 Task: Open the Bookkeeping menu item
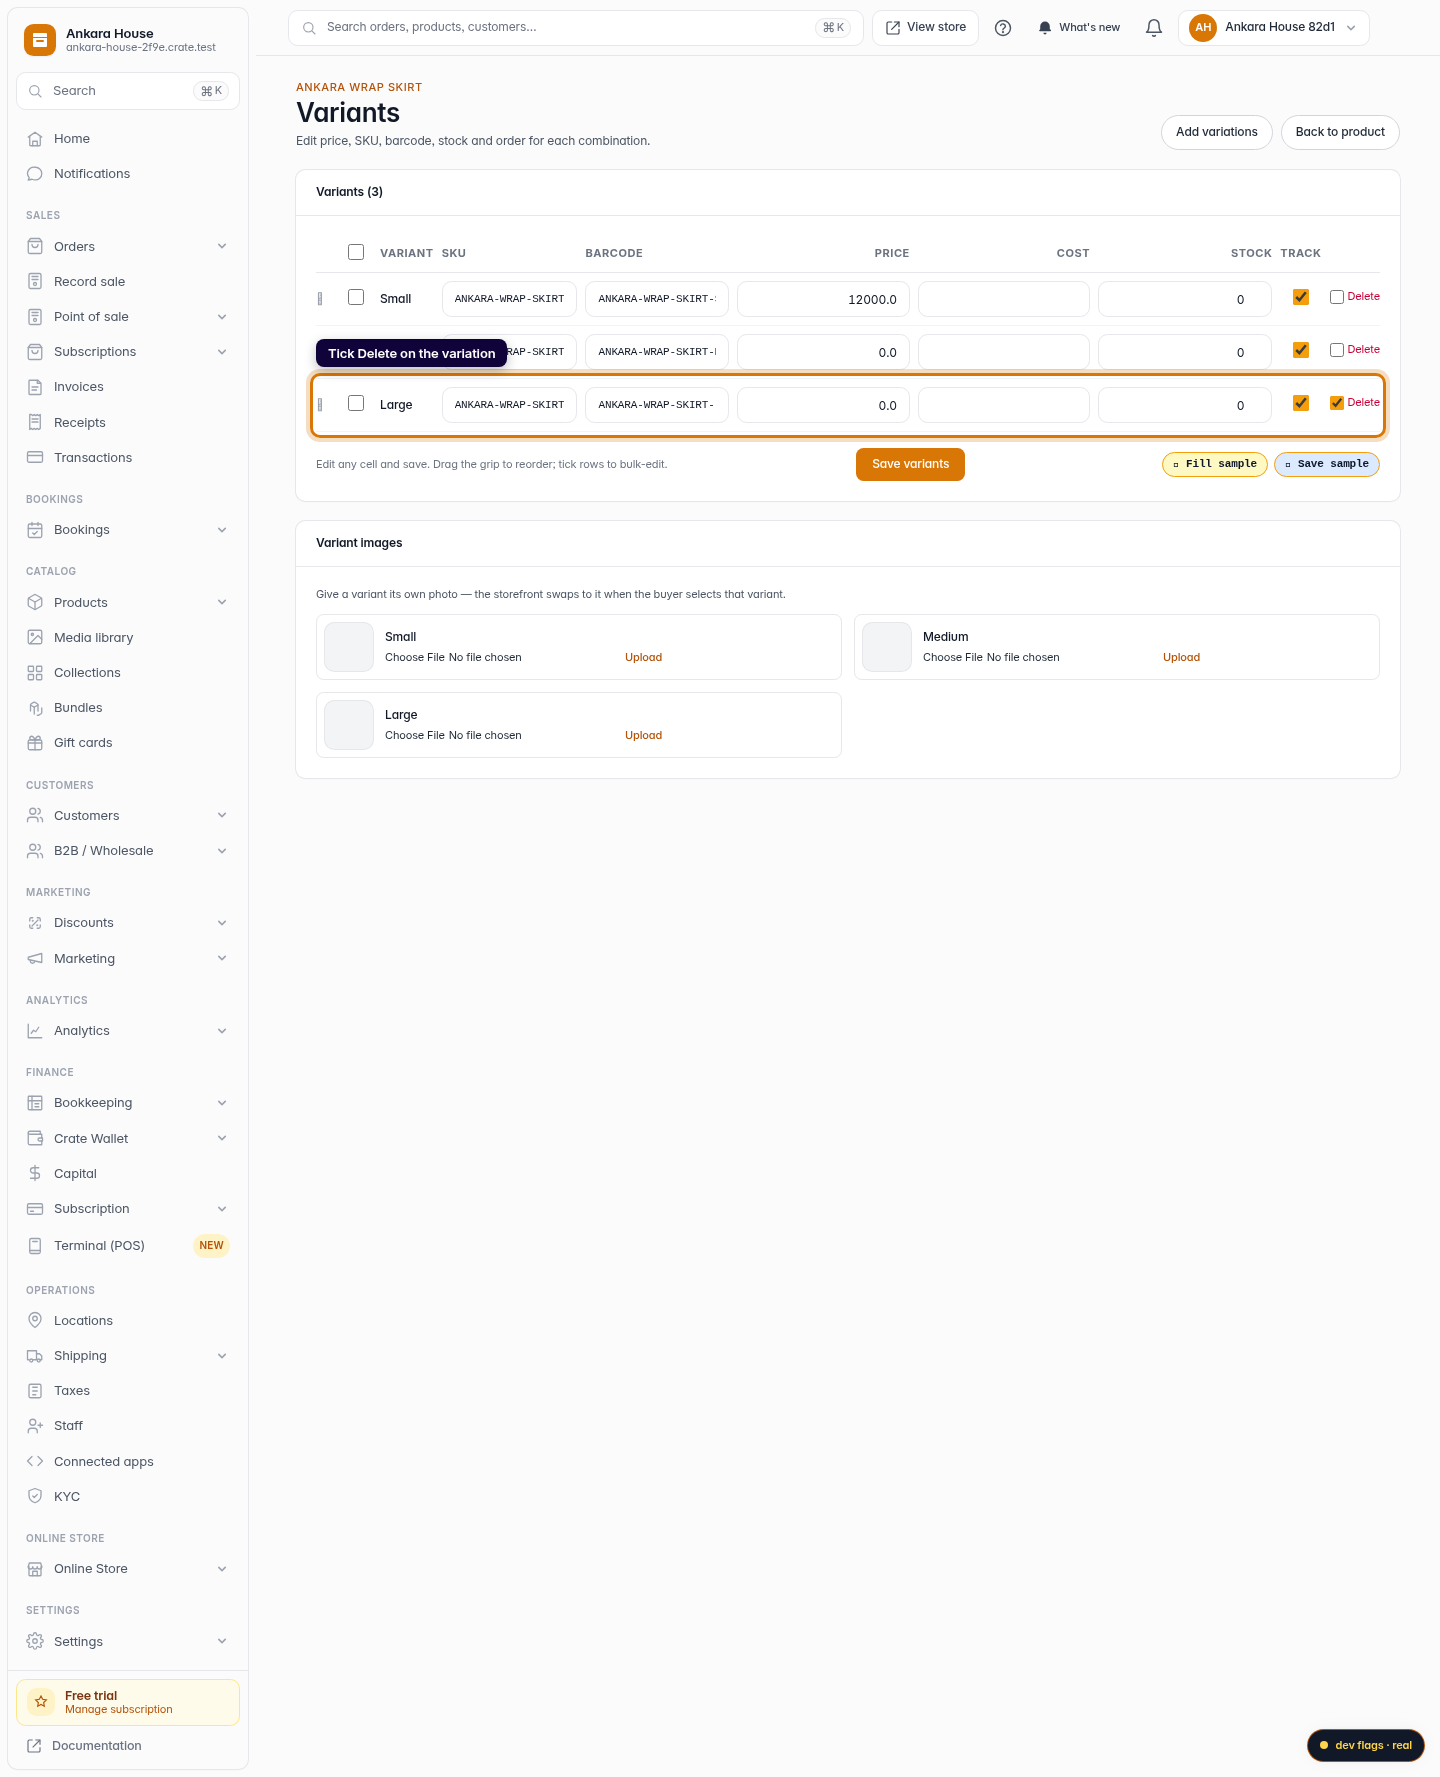click(128, 1103)
